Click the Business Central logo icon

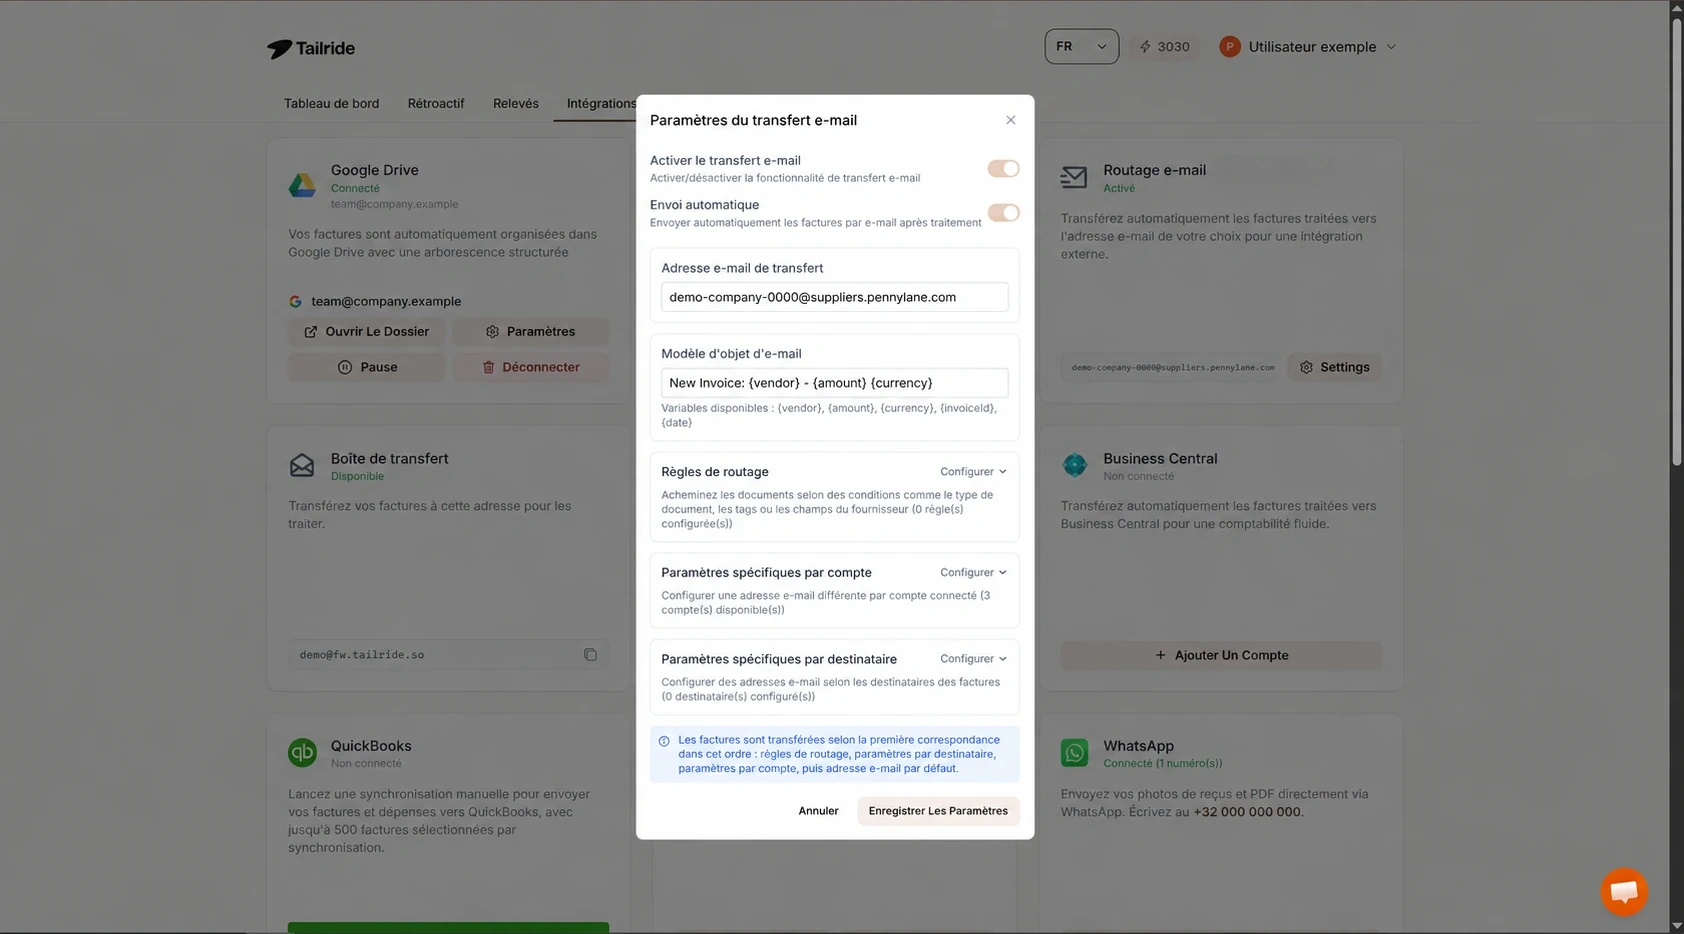1074,465
